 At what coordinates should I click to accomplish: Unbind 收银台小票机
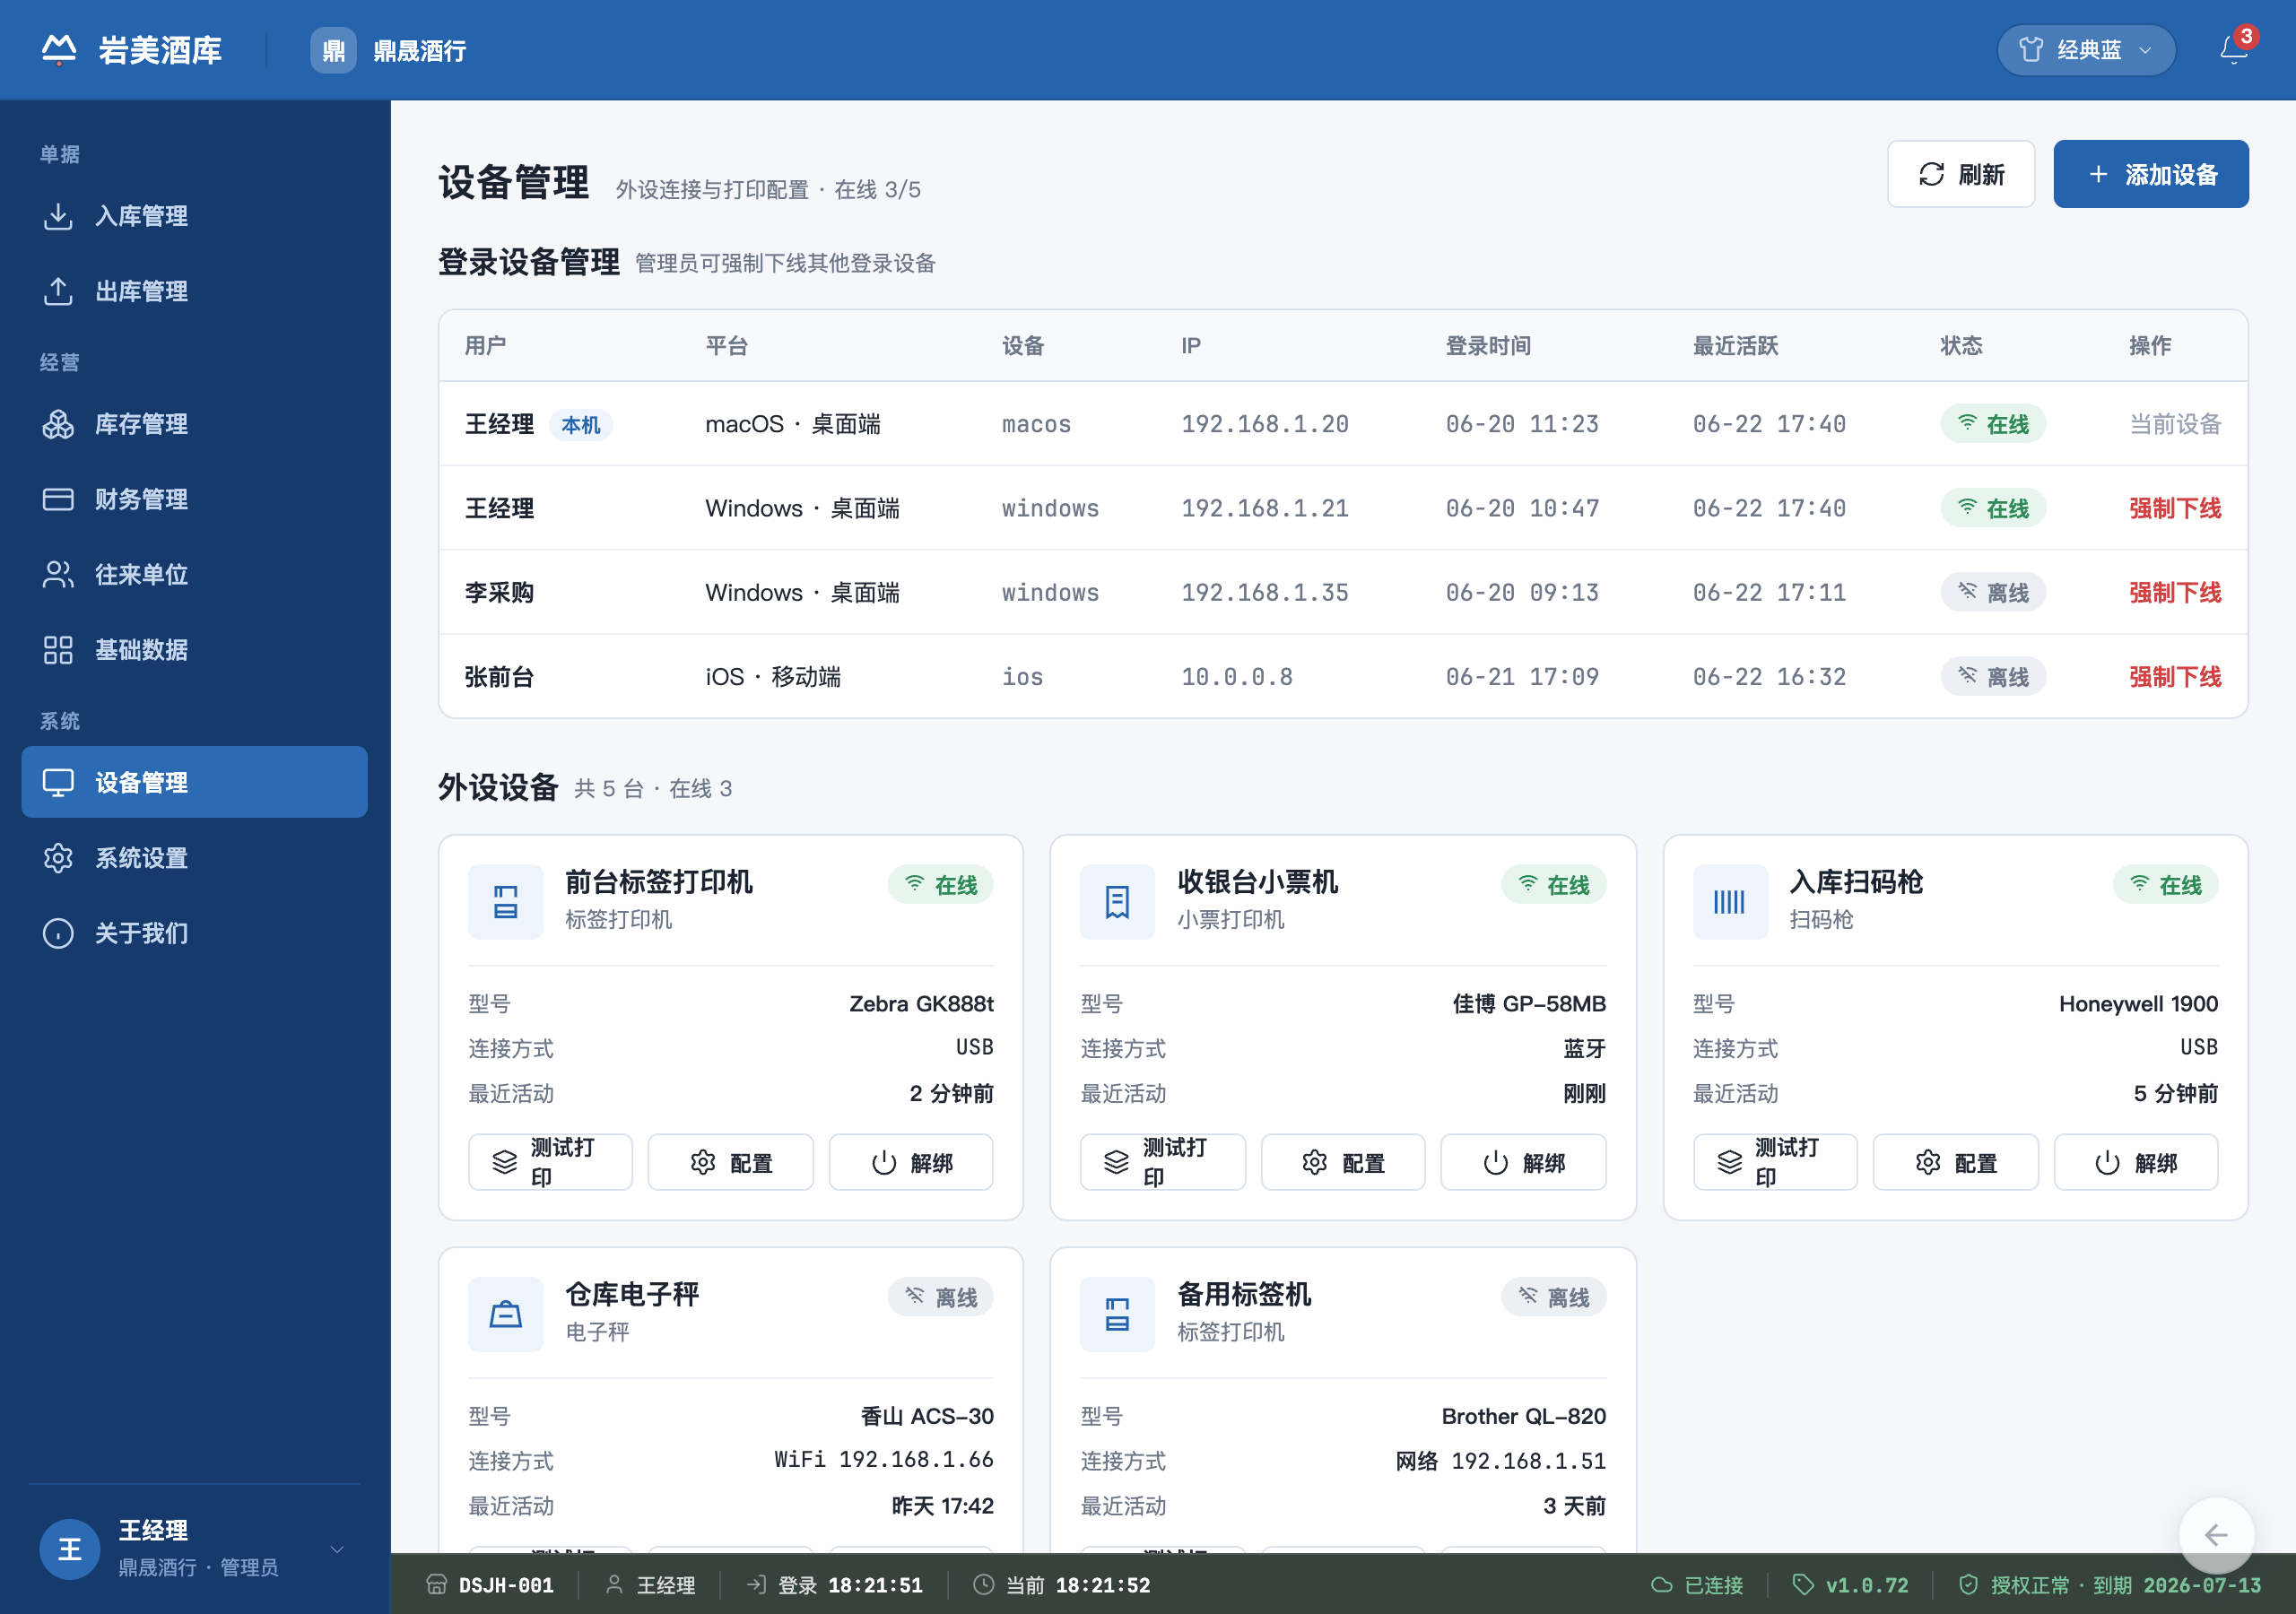pyautogui.click(x=1523, y=1162)
